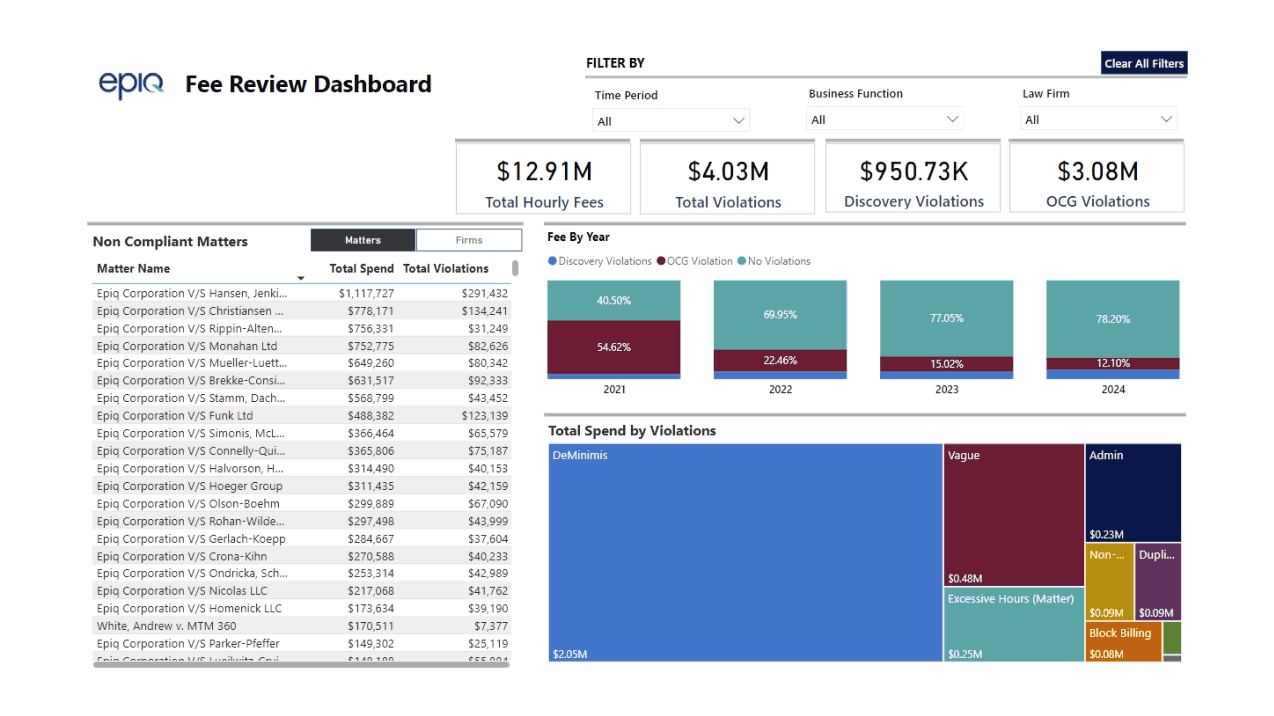
Task: Click the Epiq logo
Action: [131, 84]
